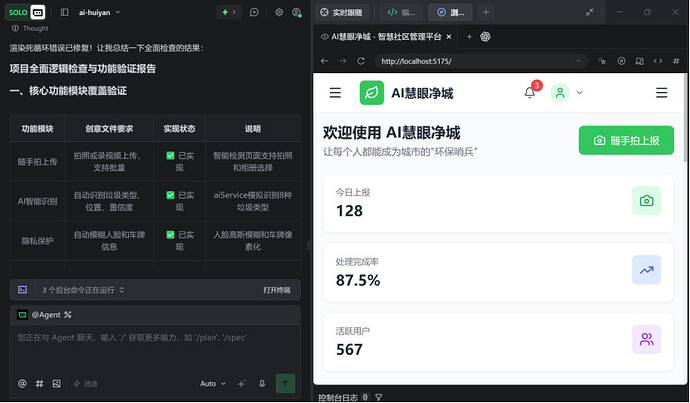Click the 567 活跃用户 value
Viewport: 690px width, 403px height.
[x=349, y=350]
